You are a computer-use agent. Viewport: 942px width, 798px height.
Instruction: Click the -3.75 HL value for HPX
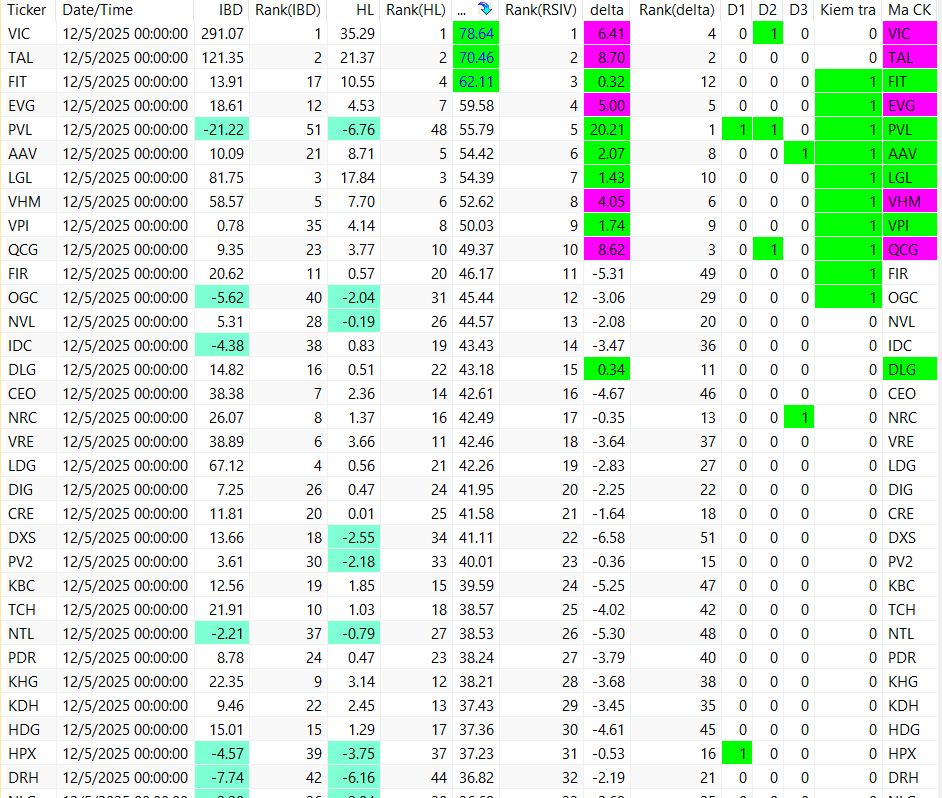pyautogui.click(x=354, y=754)
